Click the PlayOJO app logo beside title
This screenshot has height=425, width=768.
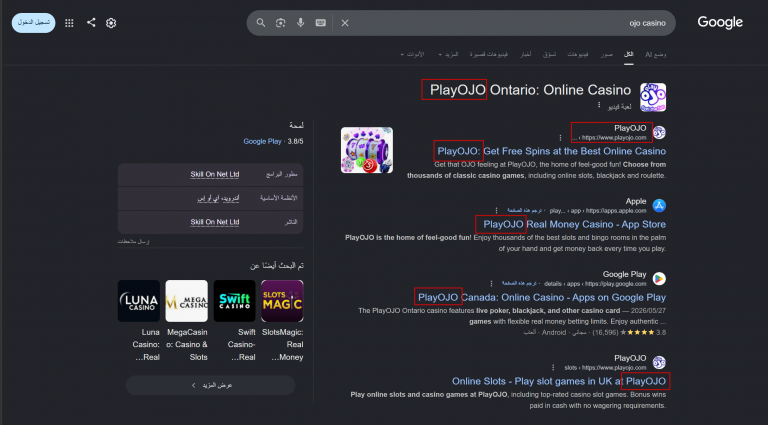(x=653, y=97)
